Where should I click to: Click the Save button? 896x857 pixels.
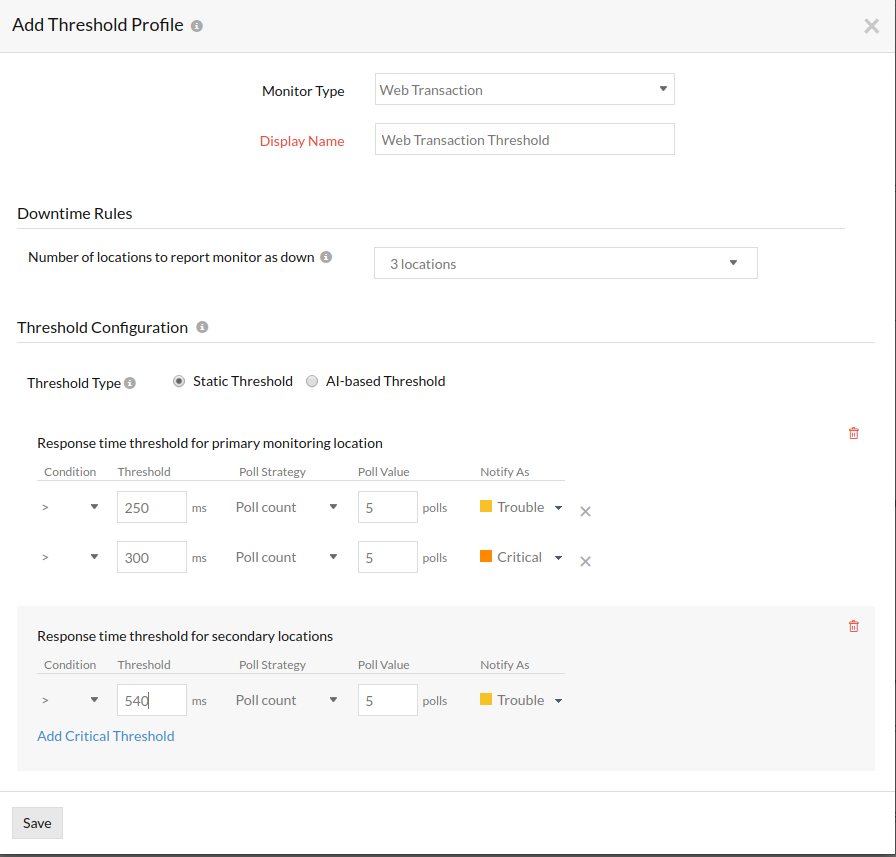pyautogui.click(x=37, y=823)
